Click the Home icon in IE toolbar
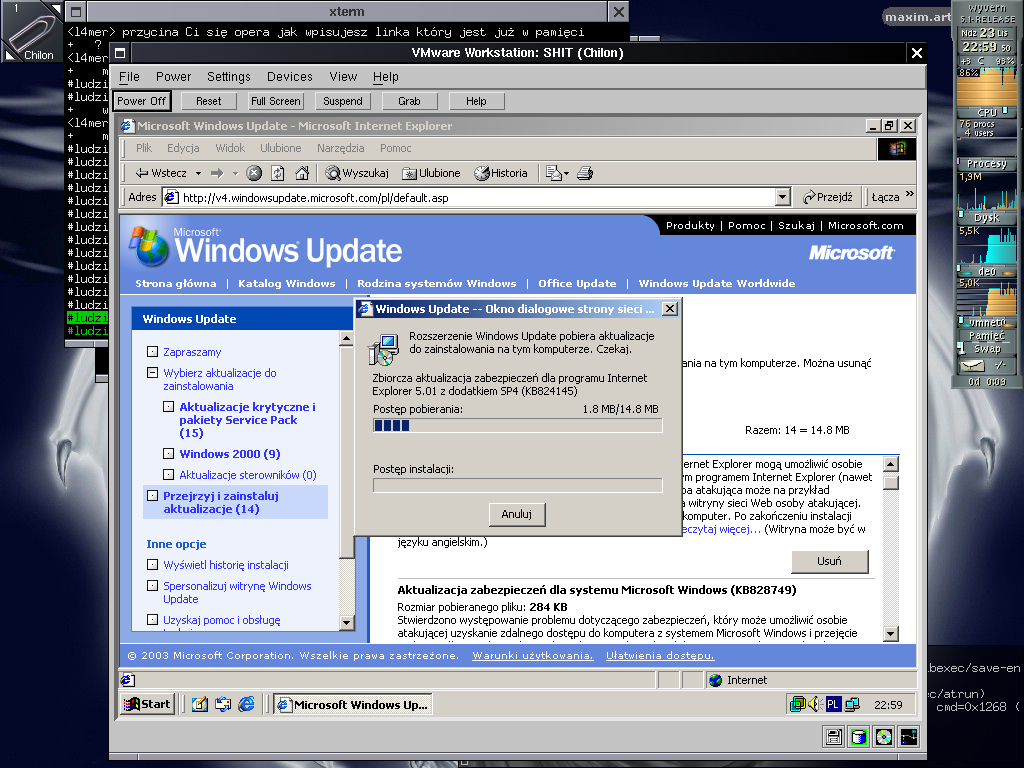The height and width of the screenshot is (768, 1024). click(x=300, y=173)
